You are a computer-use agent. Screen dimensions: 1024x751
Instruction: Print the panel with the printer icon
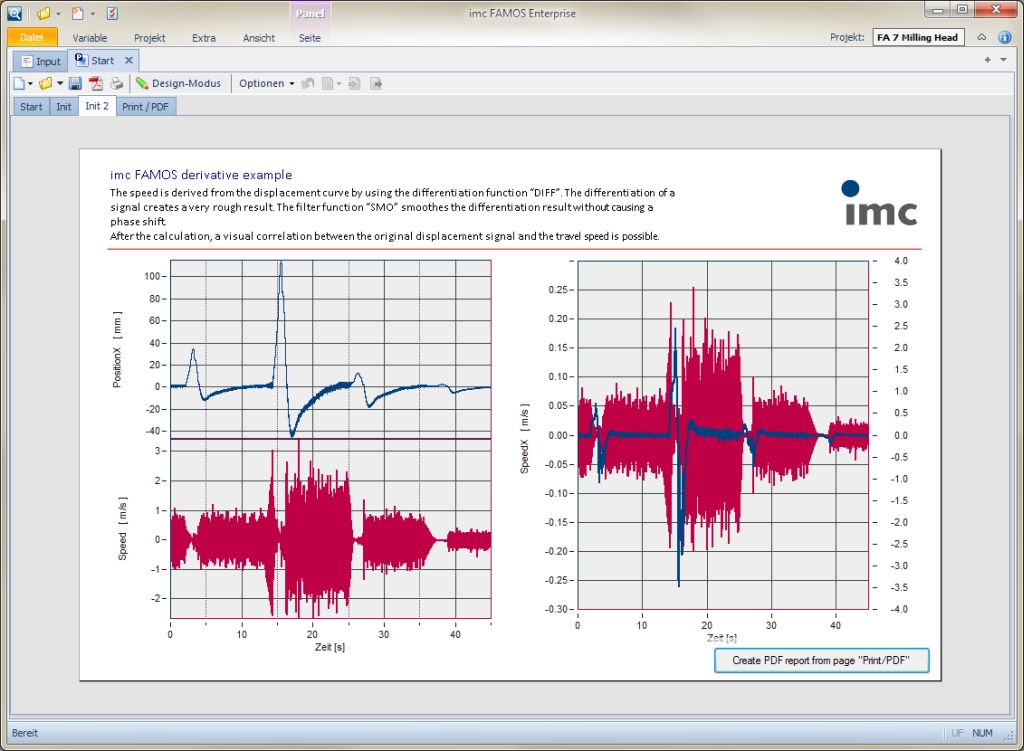tap(117, 84)
